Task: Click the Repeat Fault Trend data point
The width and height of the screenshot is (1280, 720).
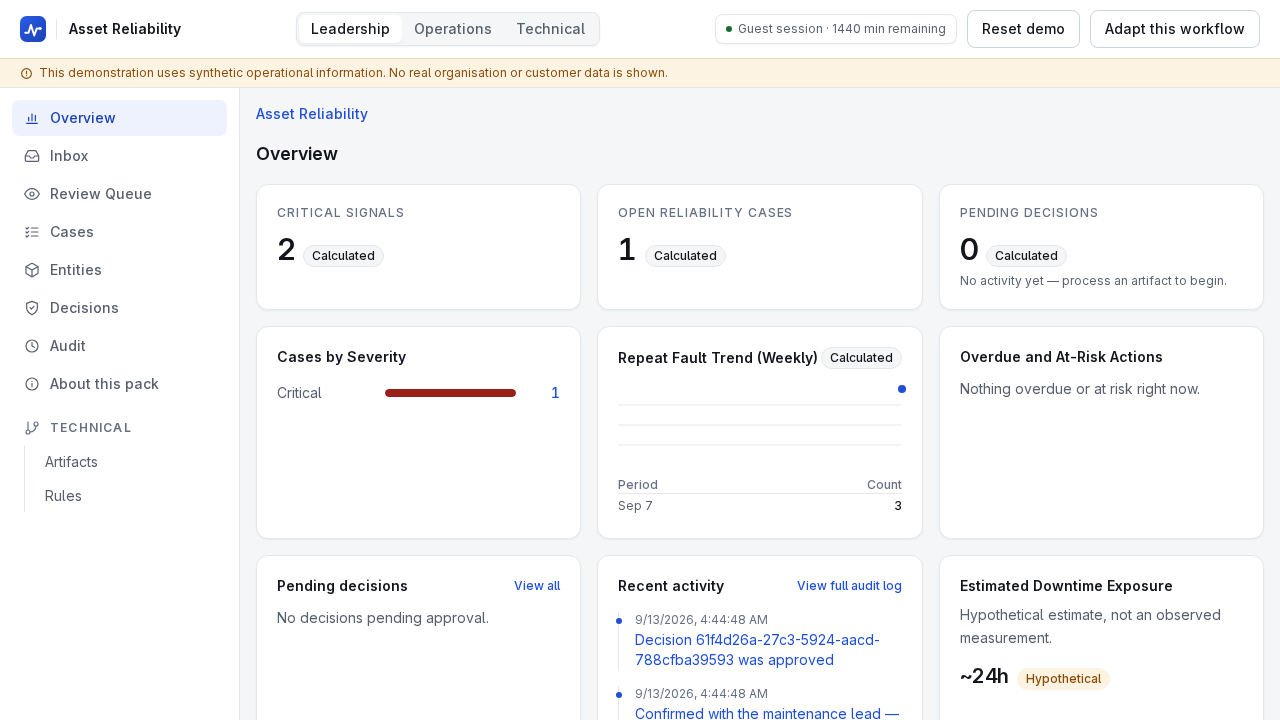Action: [x=902, y=389]
